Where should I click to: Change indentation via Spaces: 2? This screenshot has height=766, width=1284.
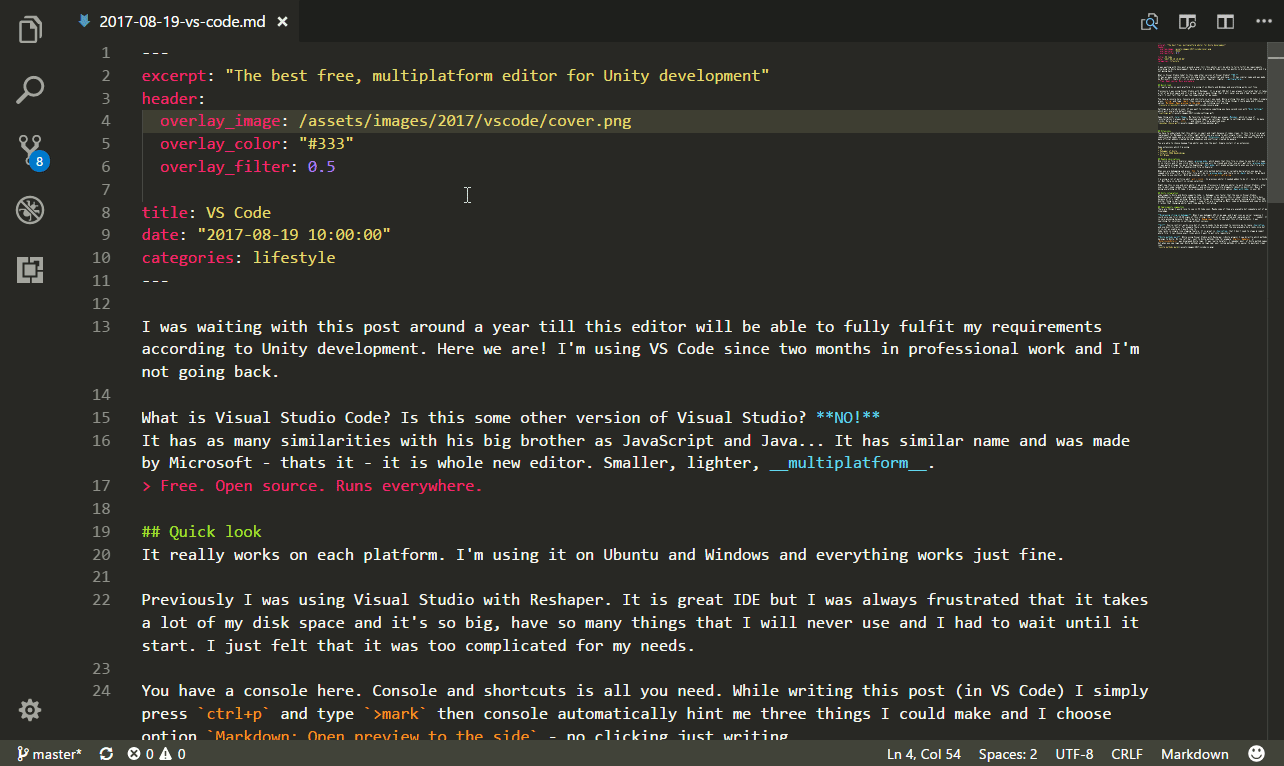click(1008, 754)
